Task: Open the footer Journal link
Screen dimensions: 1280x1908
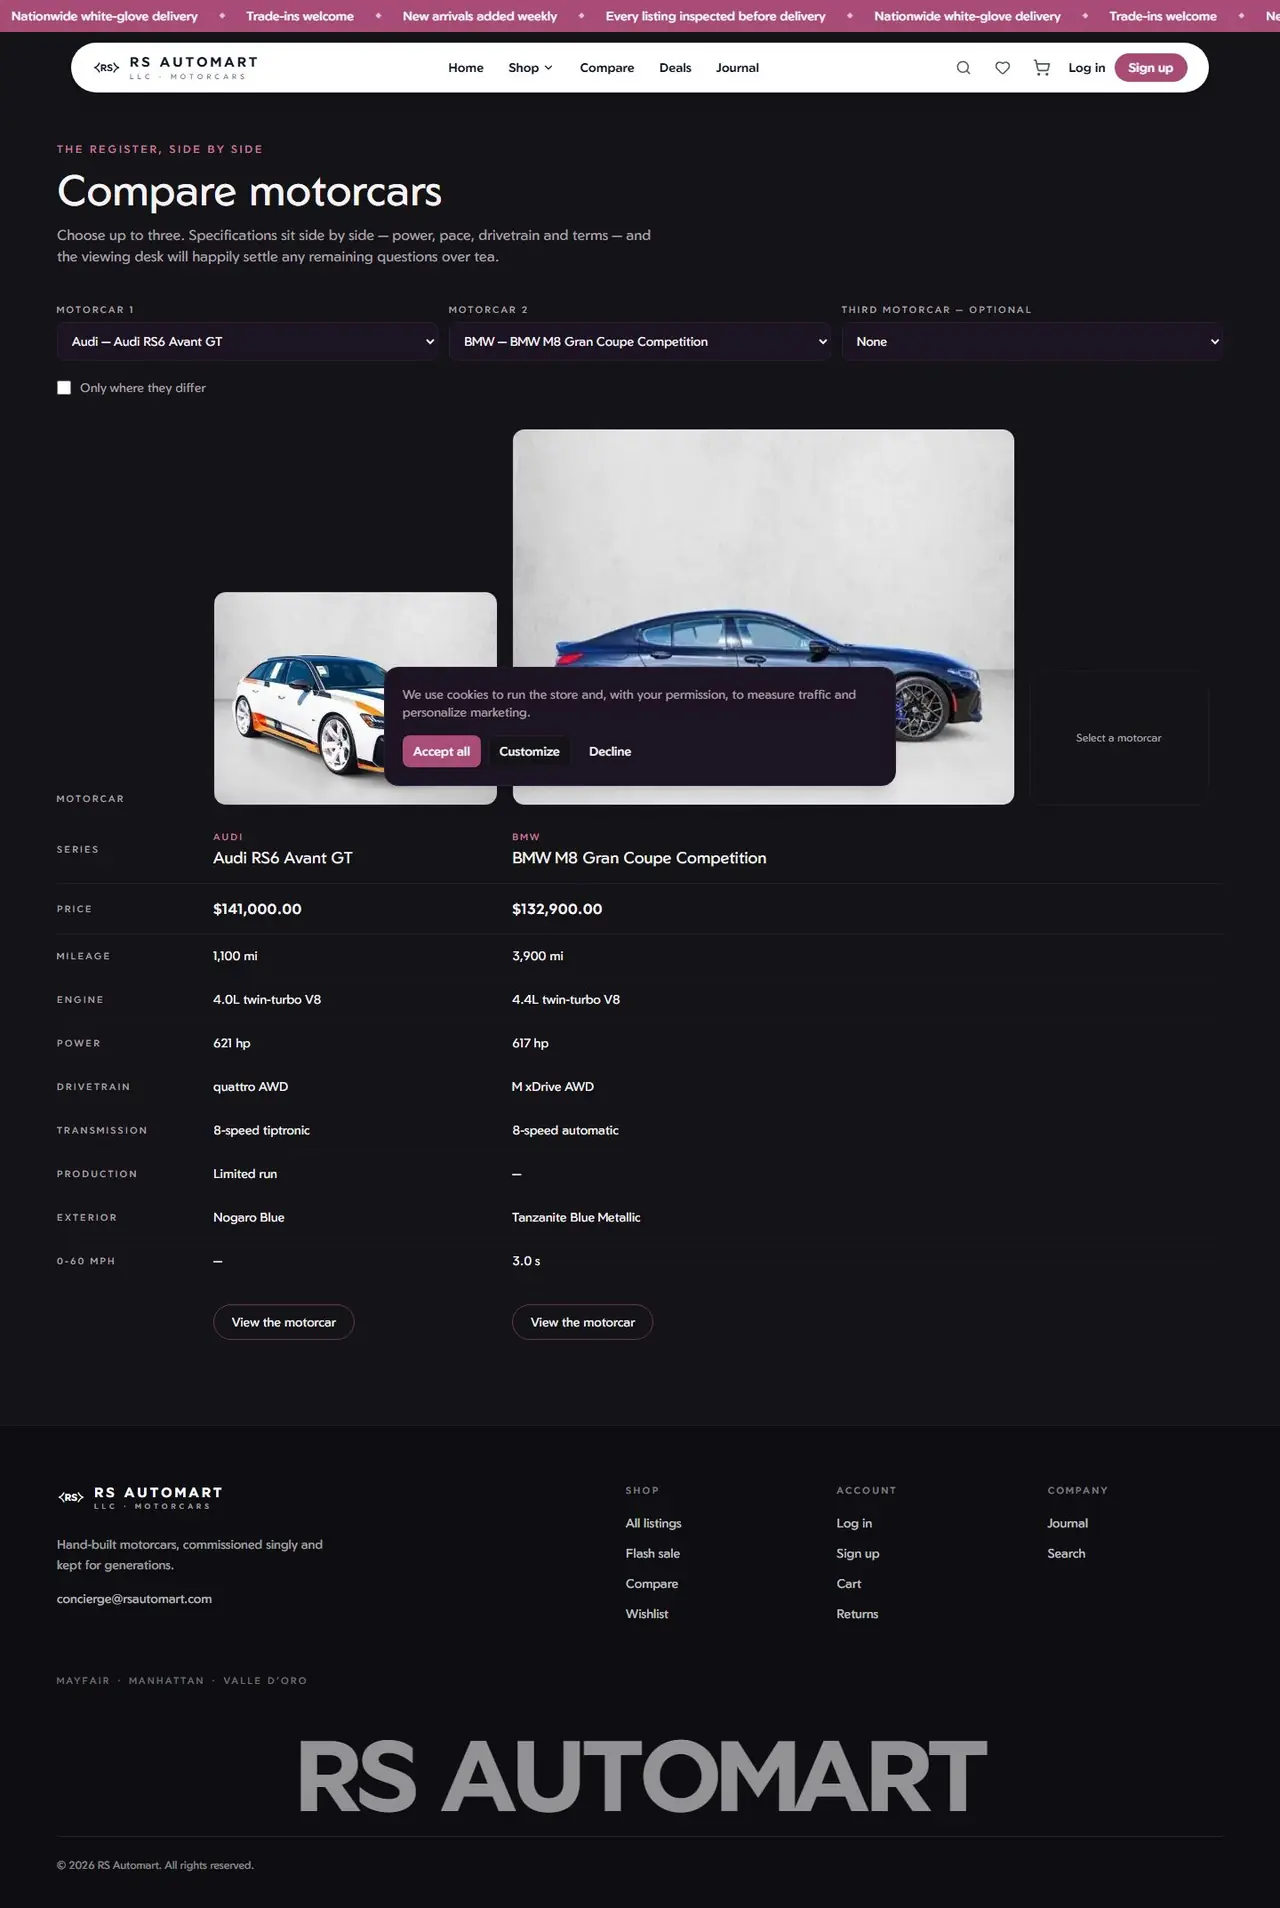Action: [1067, 1523]
